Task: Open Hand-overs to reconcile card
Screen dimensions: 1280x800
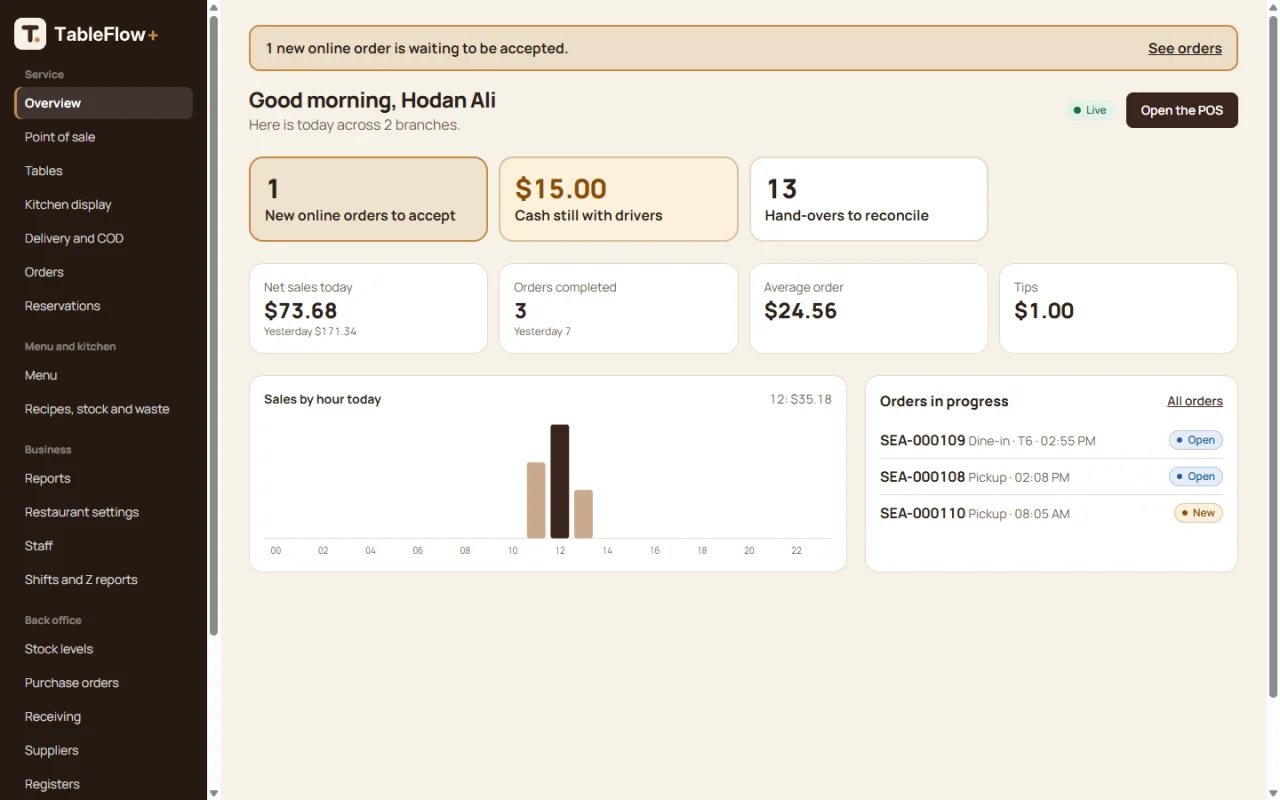Action: [869, 199]
